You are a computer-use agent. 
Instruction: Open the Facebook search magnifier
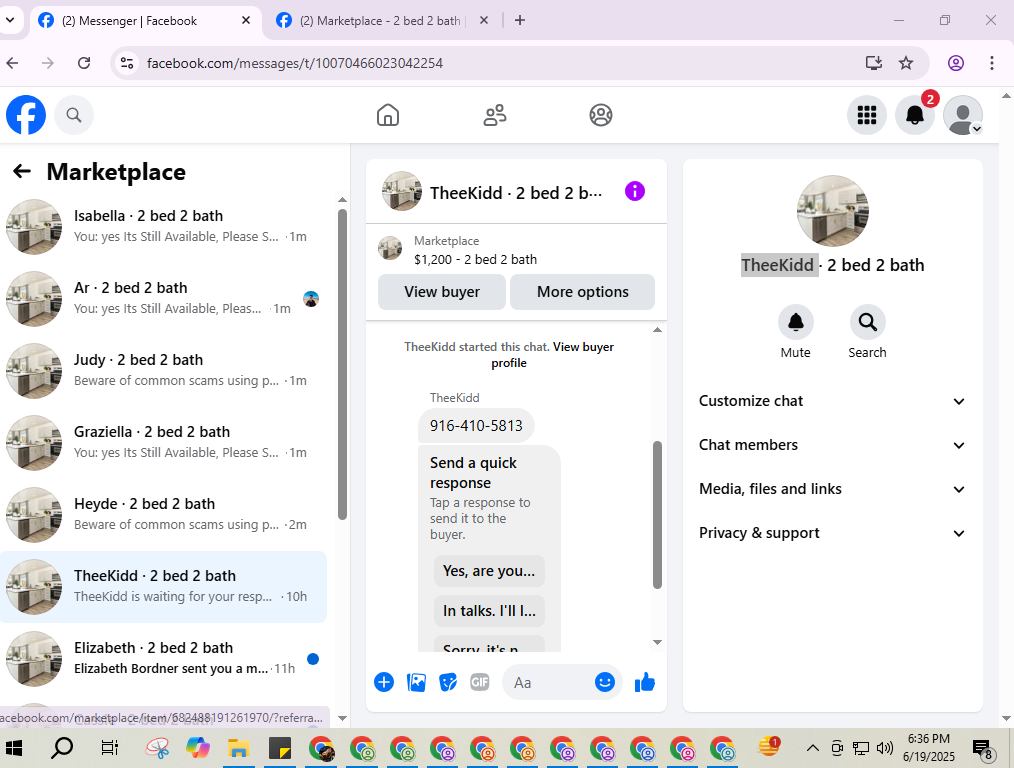point(74,115)
